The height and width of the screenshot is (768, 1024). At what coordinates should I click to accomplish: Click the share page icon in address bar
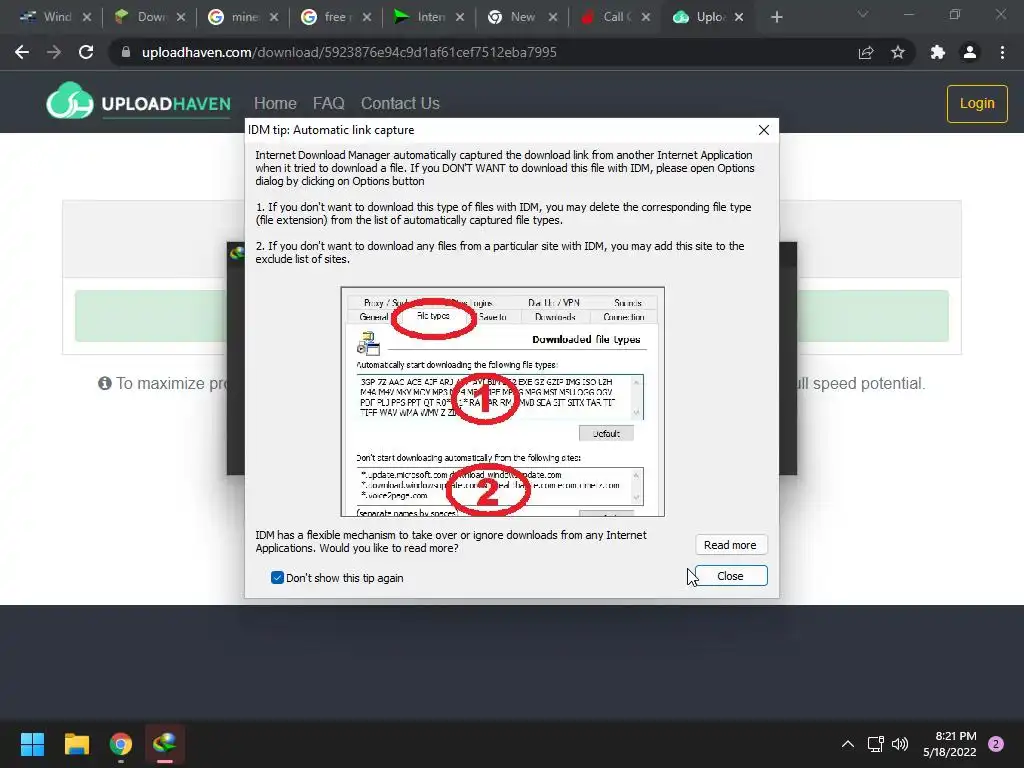tap(866, 52)
